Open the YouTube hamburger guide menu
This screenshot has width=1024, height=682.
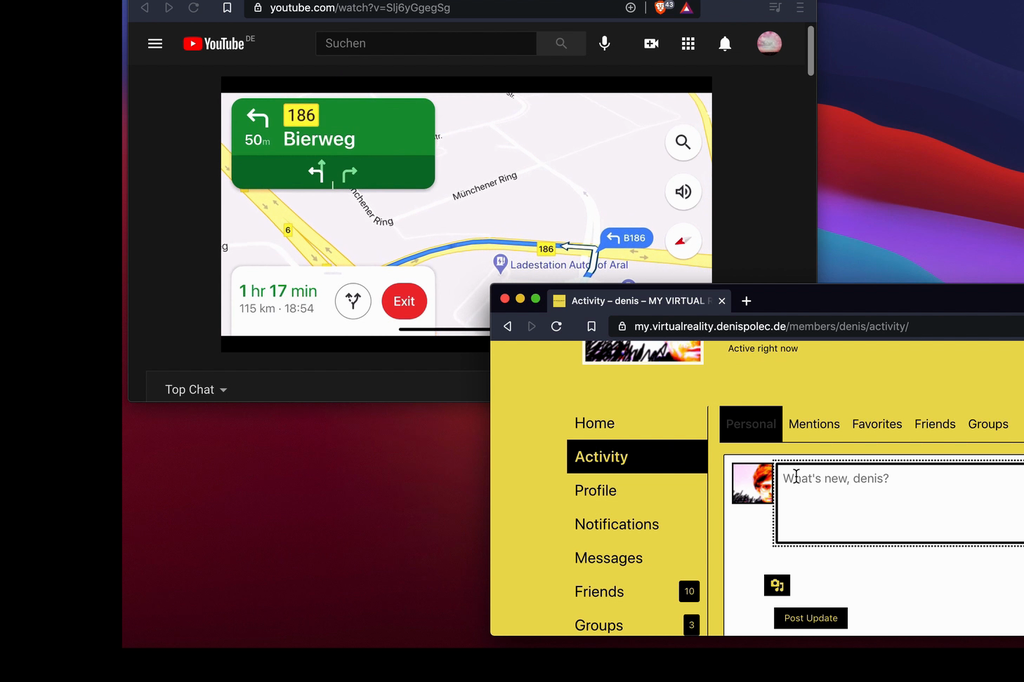tap(155, 44)
